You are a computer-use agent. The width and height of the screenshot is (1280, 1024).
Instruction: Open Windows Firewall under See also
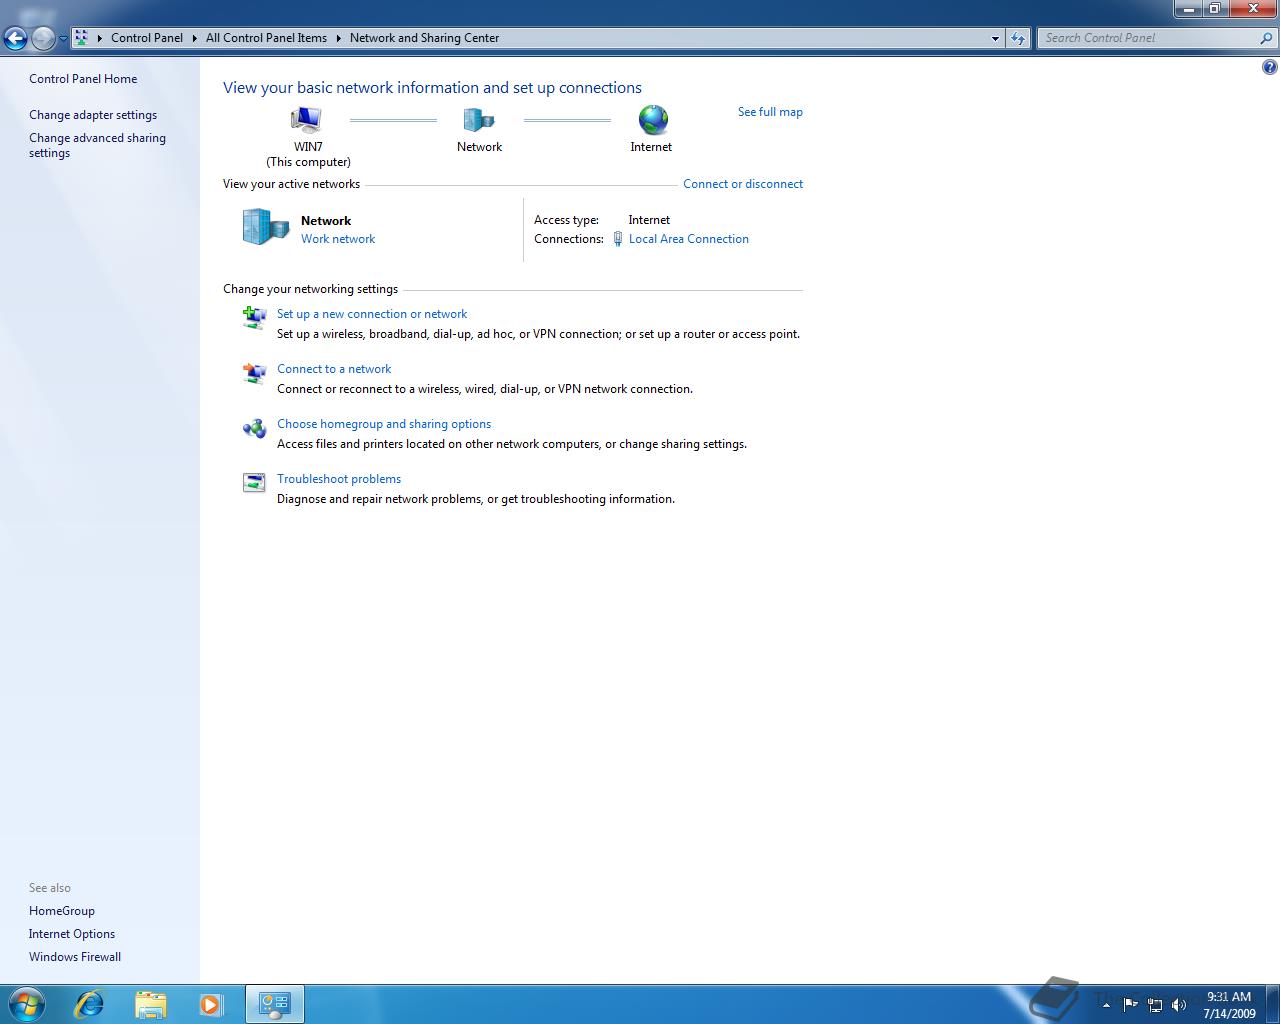[x=75, y=957]
